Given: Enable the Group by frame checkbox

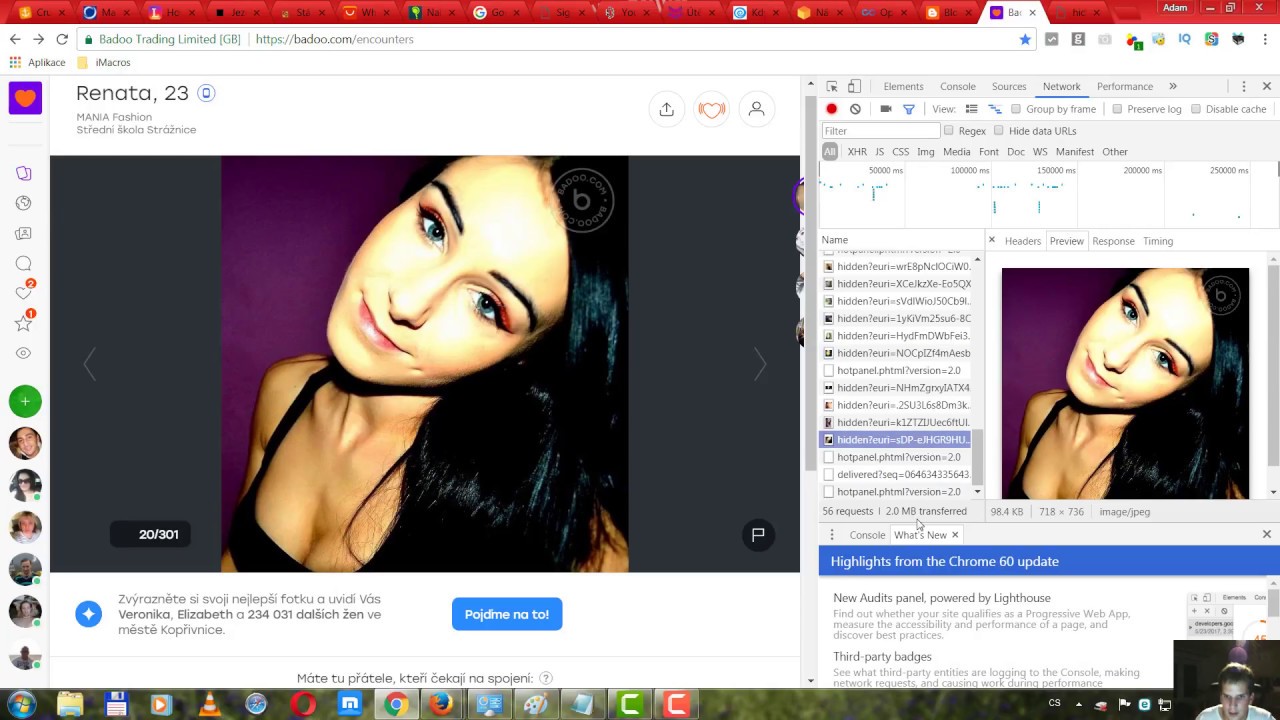Looking at the screenshot, I should 1016,109.
